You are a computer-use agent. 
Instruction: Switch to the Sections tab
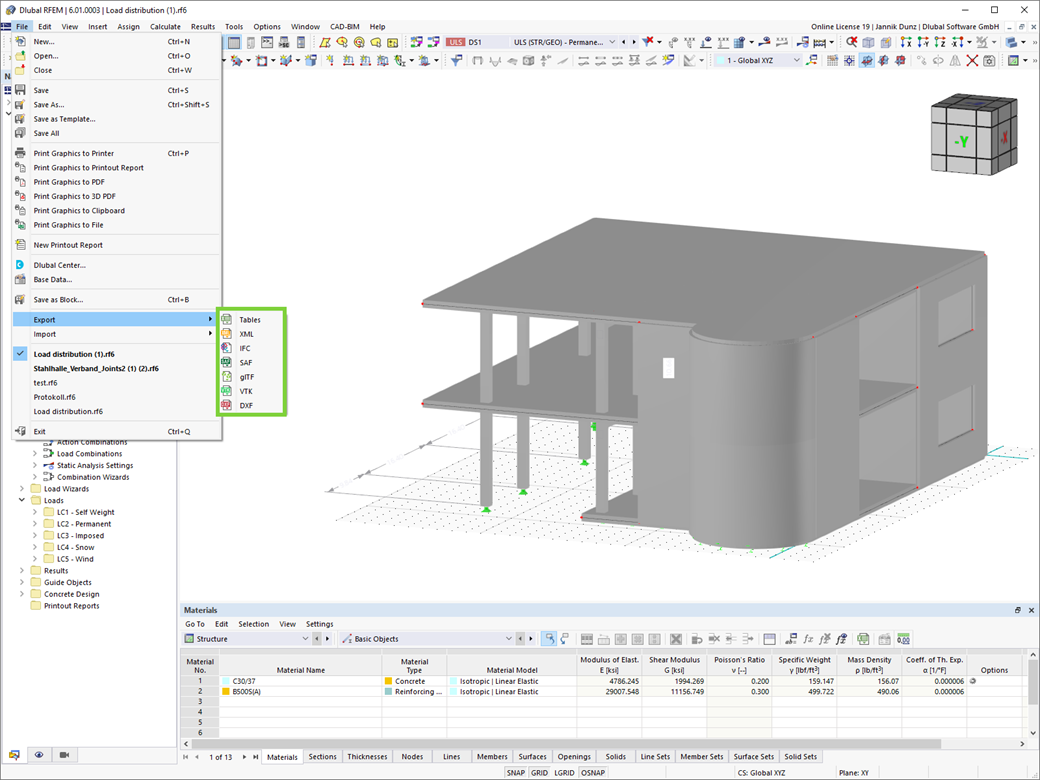pos(322,757)
